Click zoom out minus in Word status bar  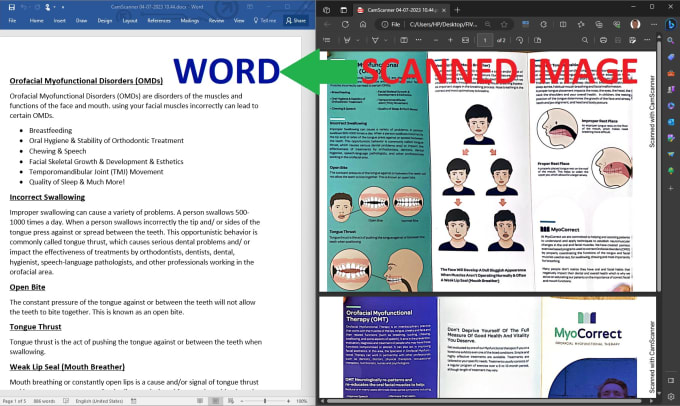coord(242,401)
